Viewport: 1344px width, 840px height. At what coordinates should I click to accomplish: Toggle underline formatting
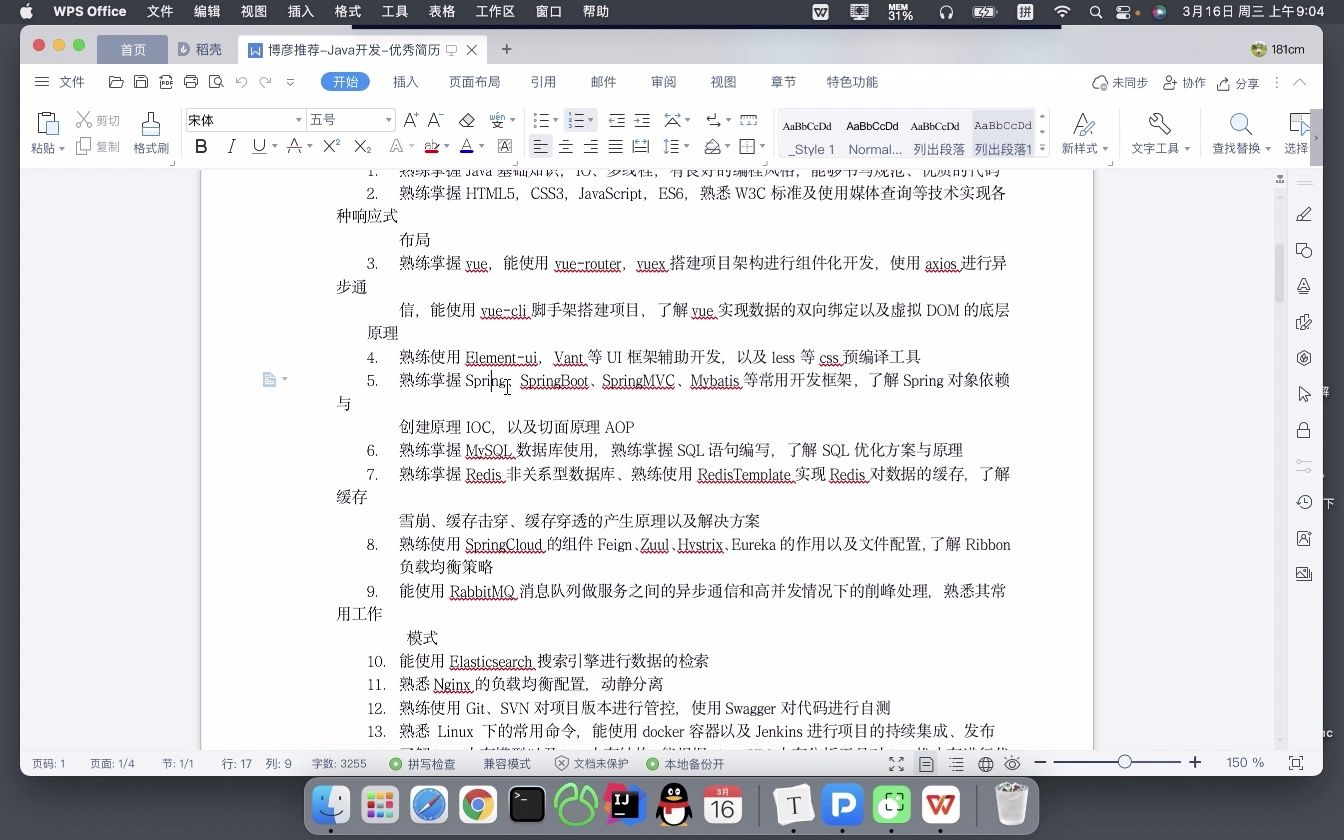click(259, 147)
